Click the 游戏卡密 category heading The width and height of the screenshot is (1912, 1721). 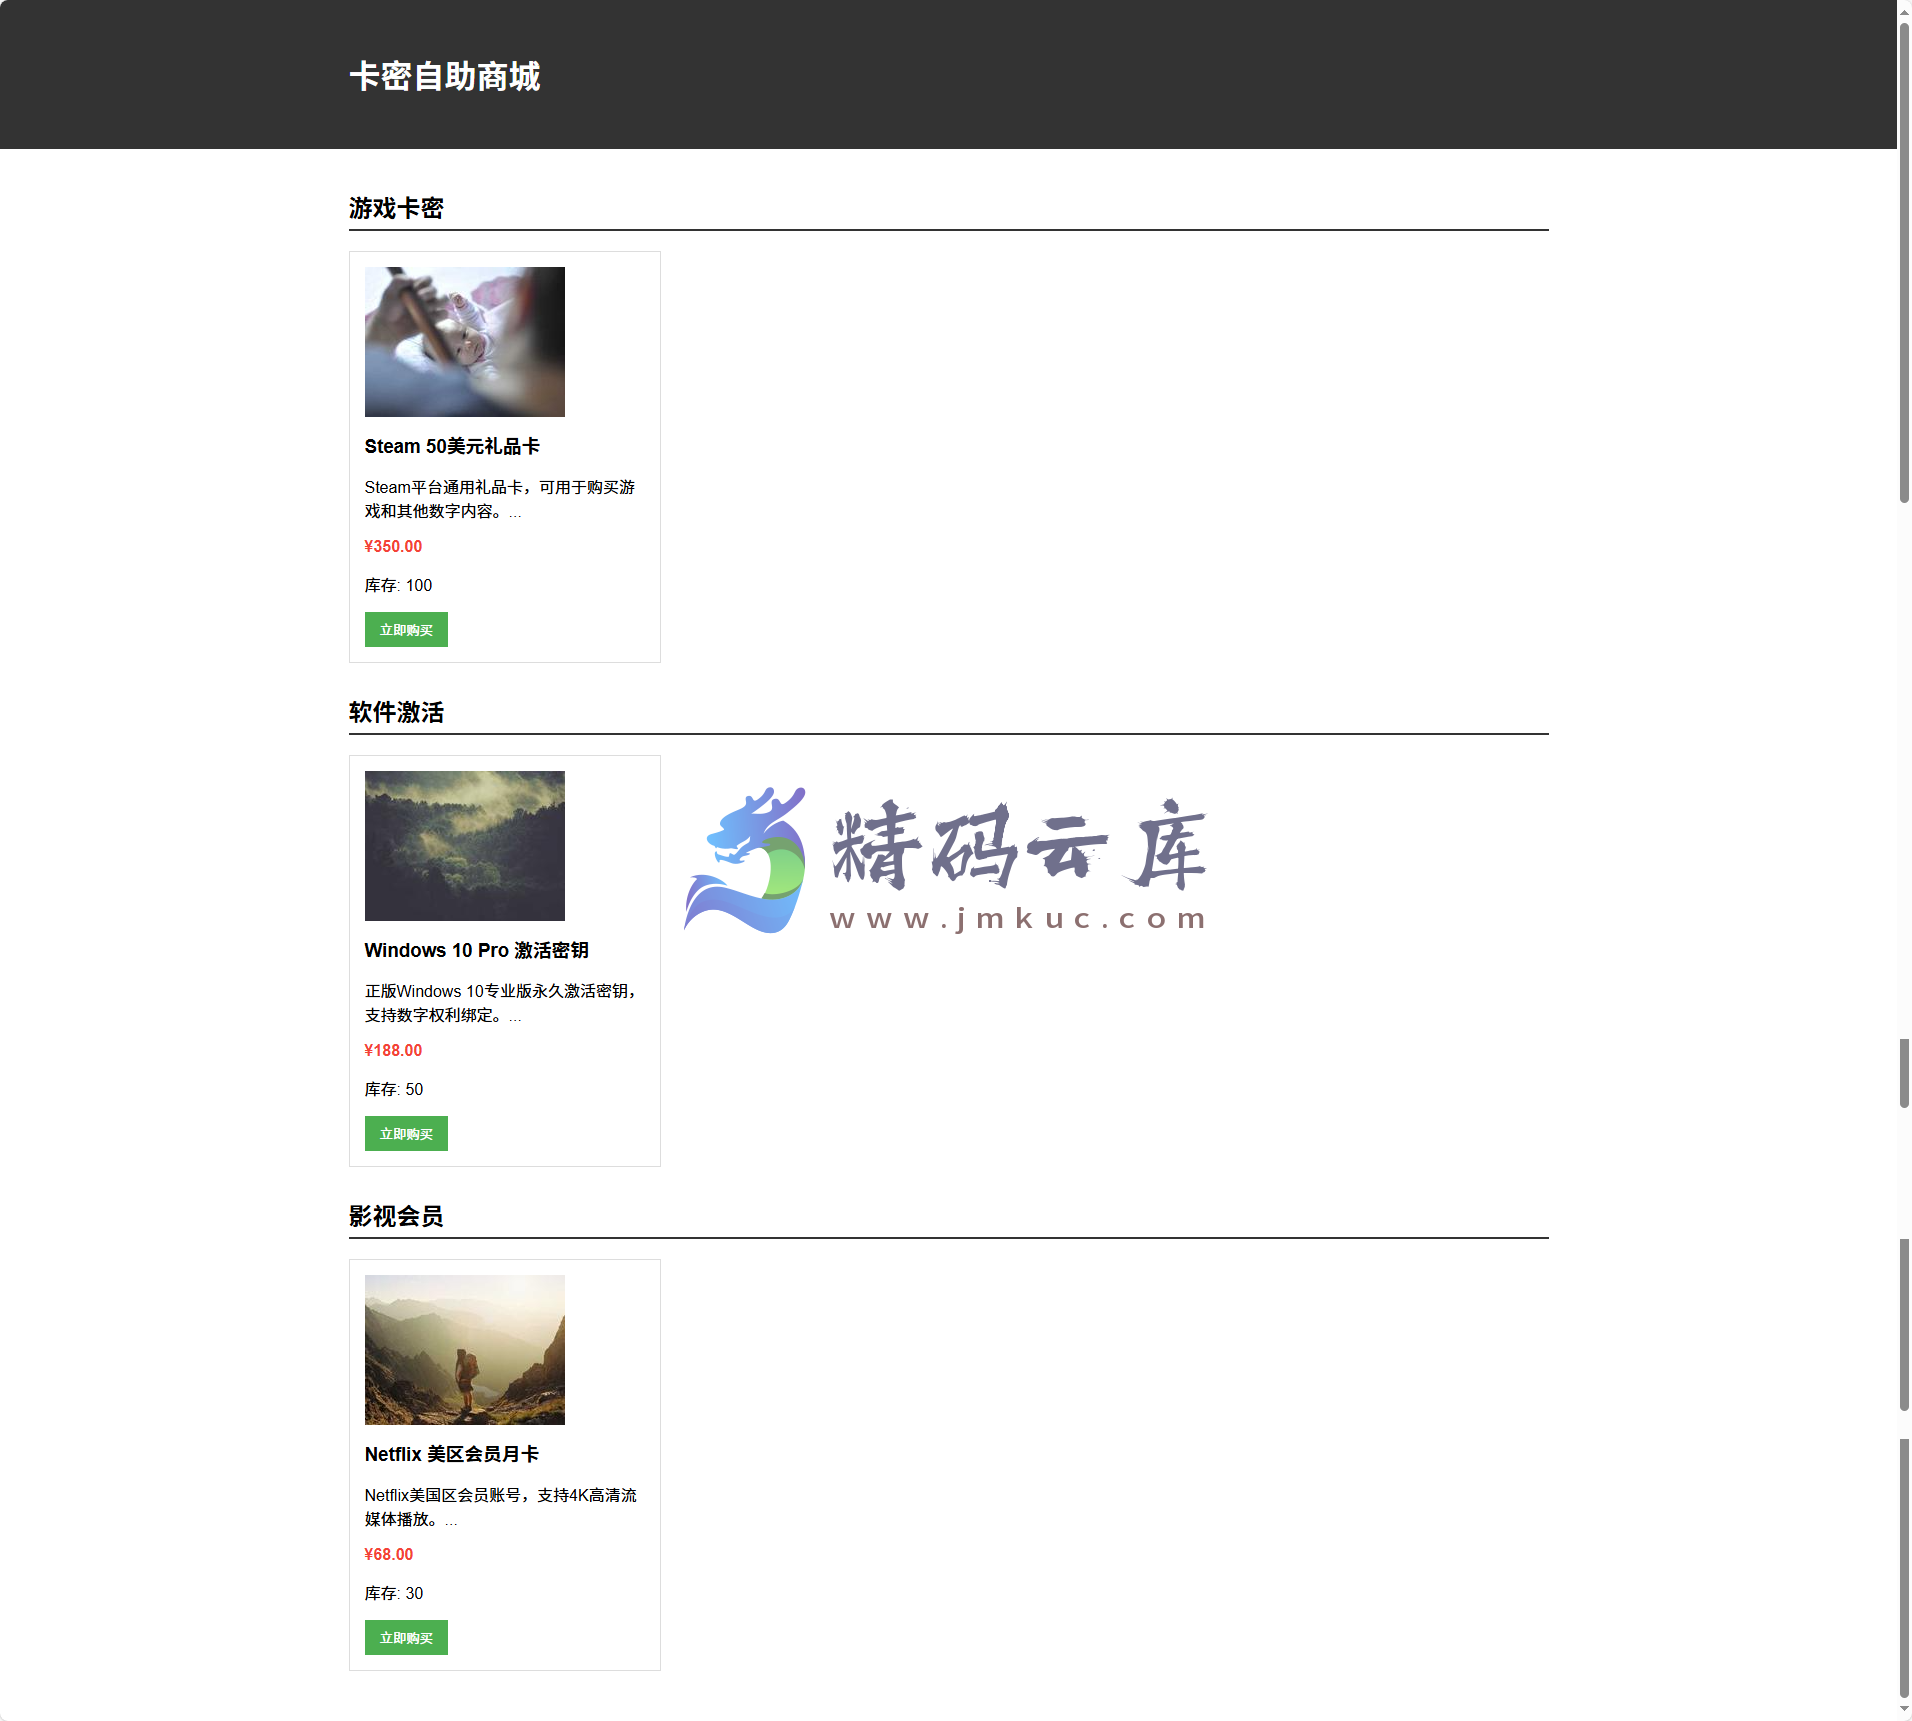(396, 208)
